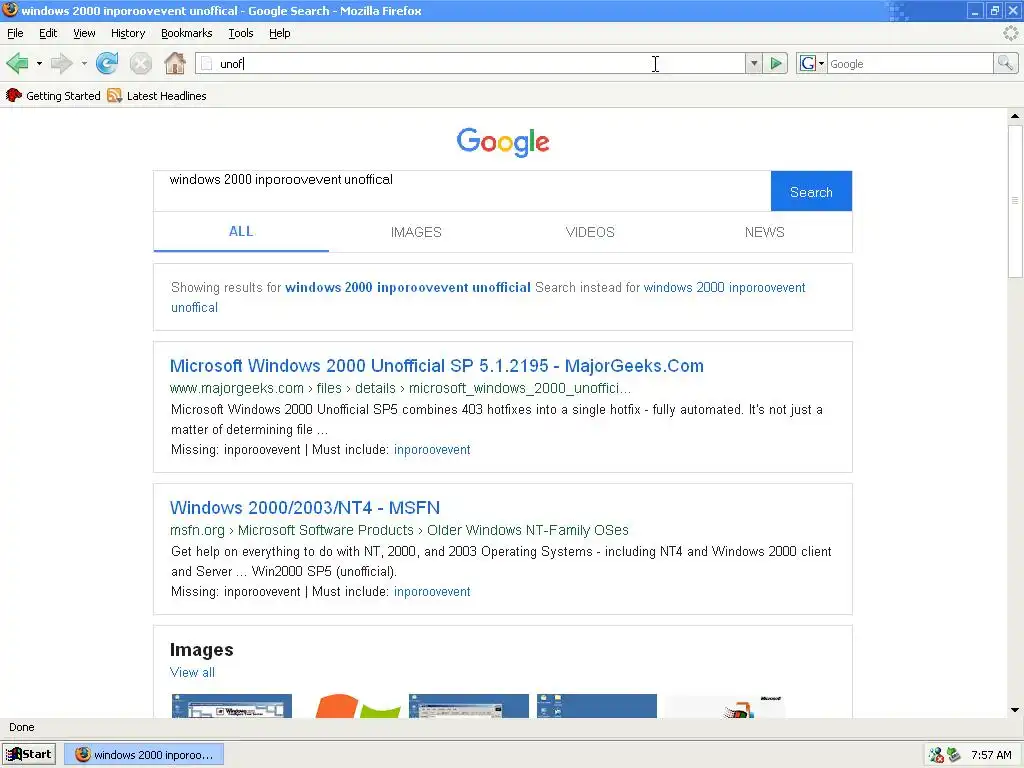Switch to the IMAGES results tab
1024x768 pixels.
pyautogui.click(x=416, y=232)
